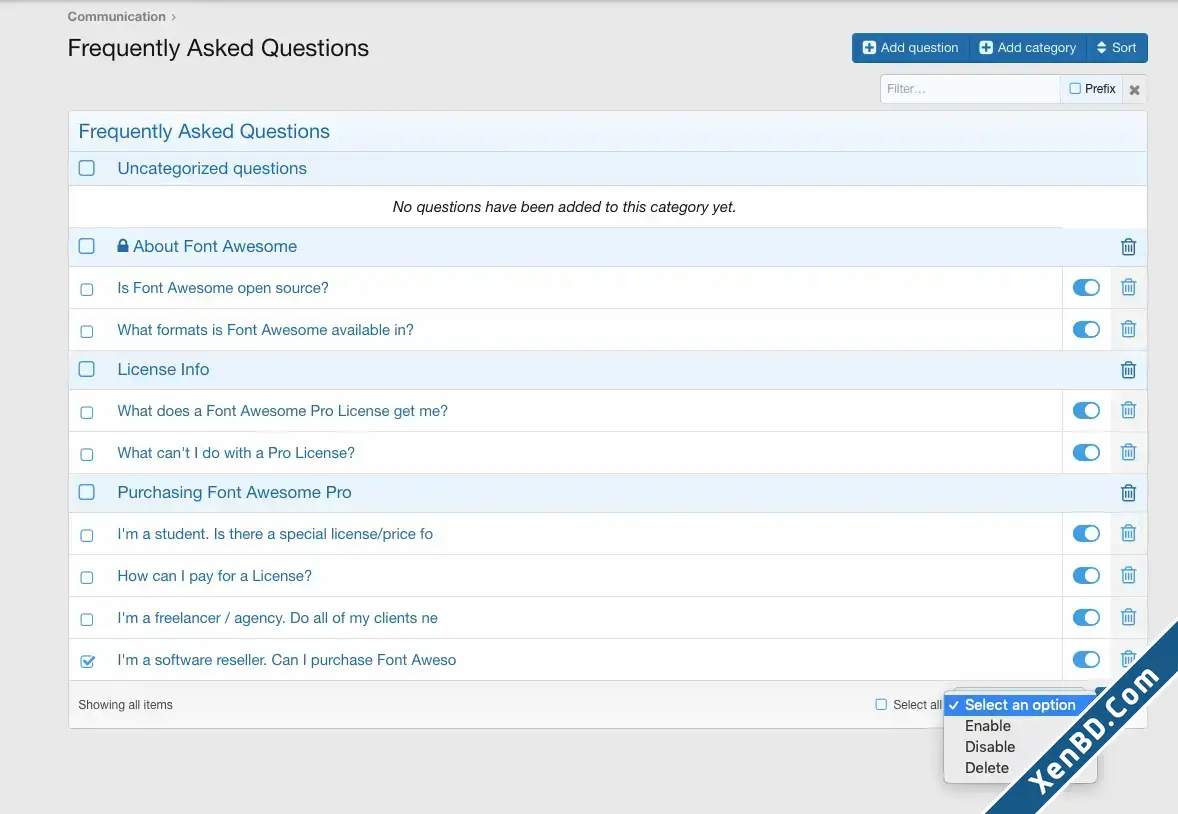Focus the Filter input field
The width and height of the screenshot is (1178, 814).
(970, 89)
